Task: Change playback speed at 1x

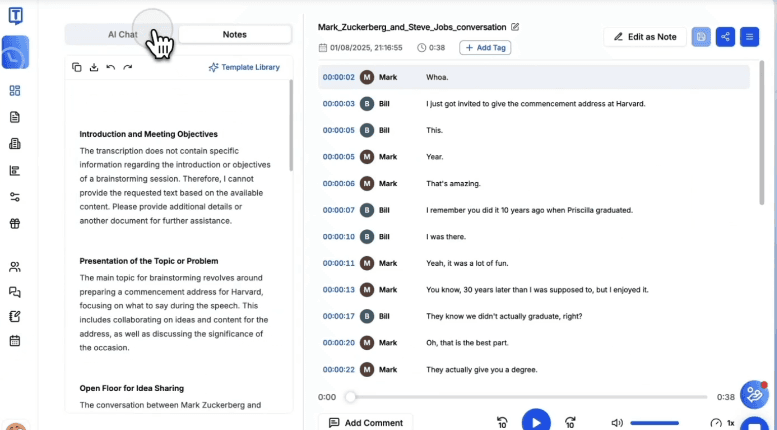Action: pyautogui.click(x=723, y=423)
